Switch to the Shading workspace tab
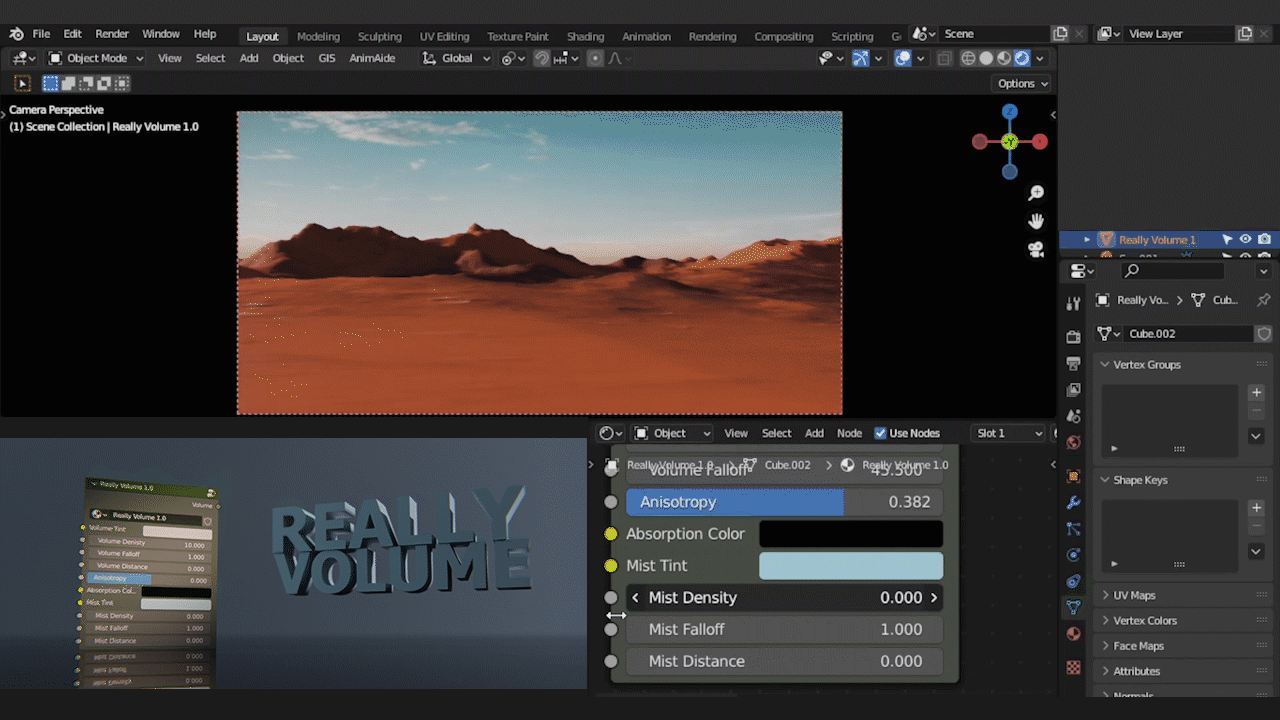Screen dimensions: 1280x720 tap(585, 36)
